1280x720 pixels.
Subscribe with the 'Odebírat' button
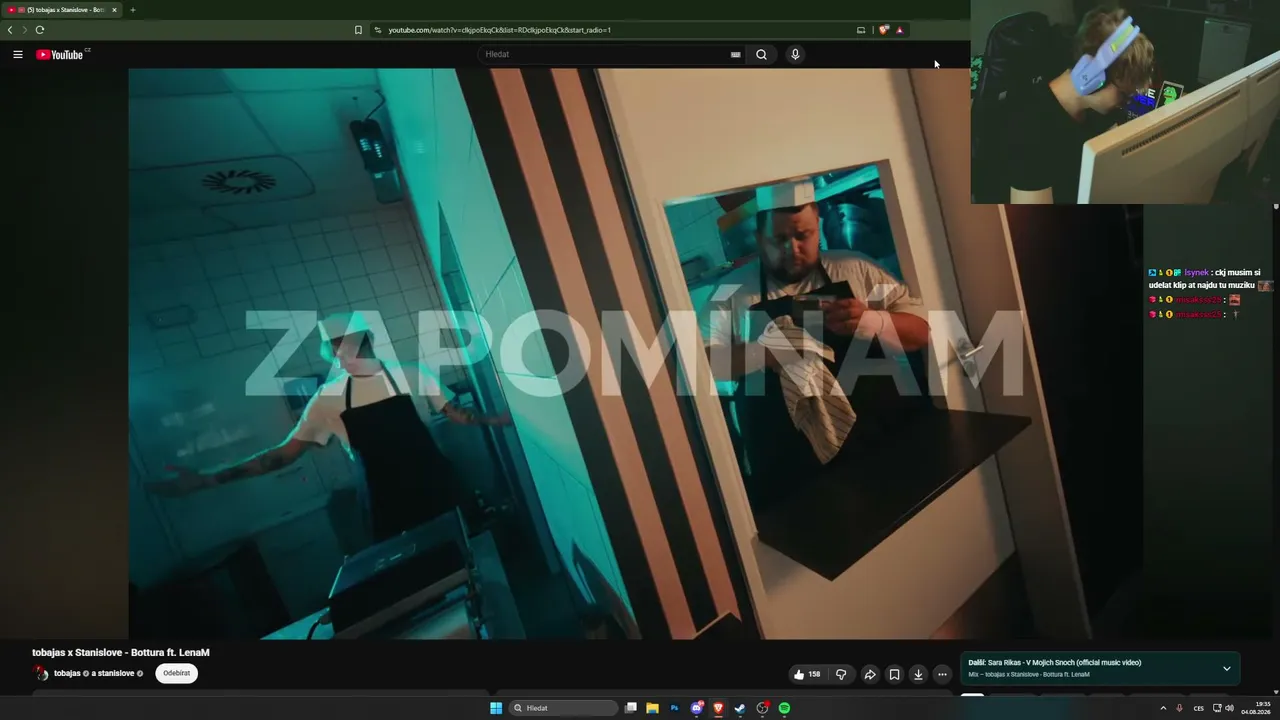[x=177, y=673]
